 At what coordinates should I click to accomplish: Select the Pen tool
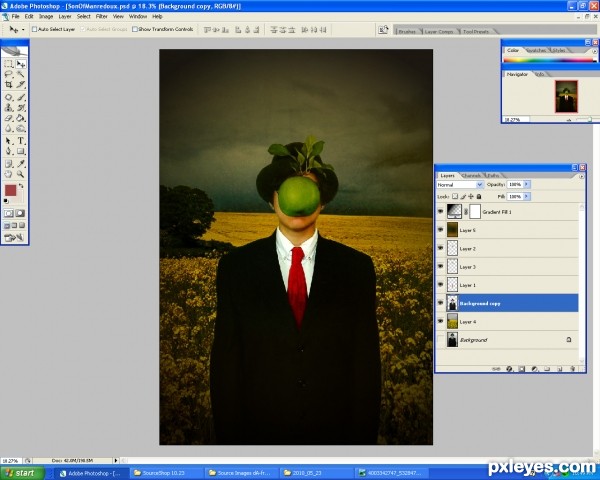click(9, 152)
